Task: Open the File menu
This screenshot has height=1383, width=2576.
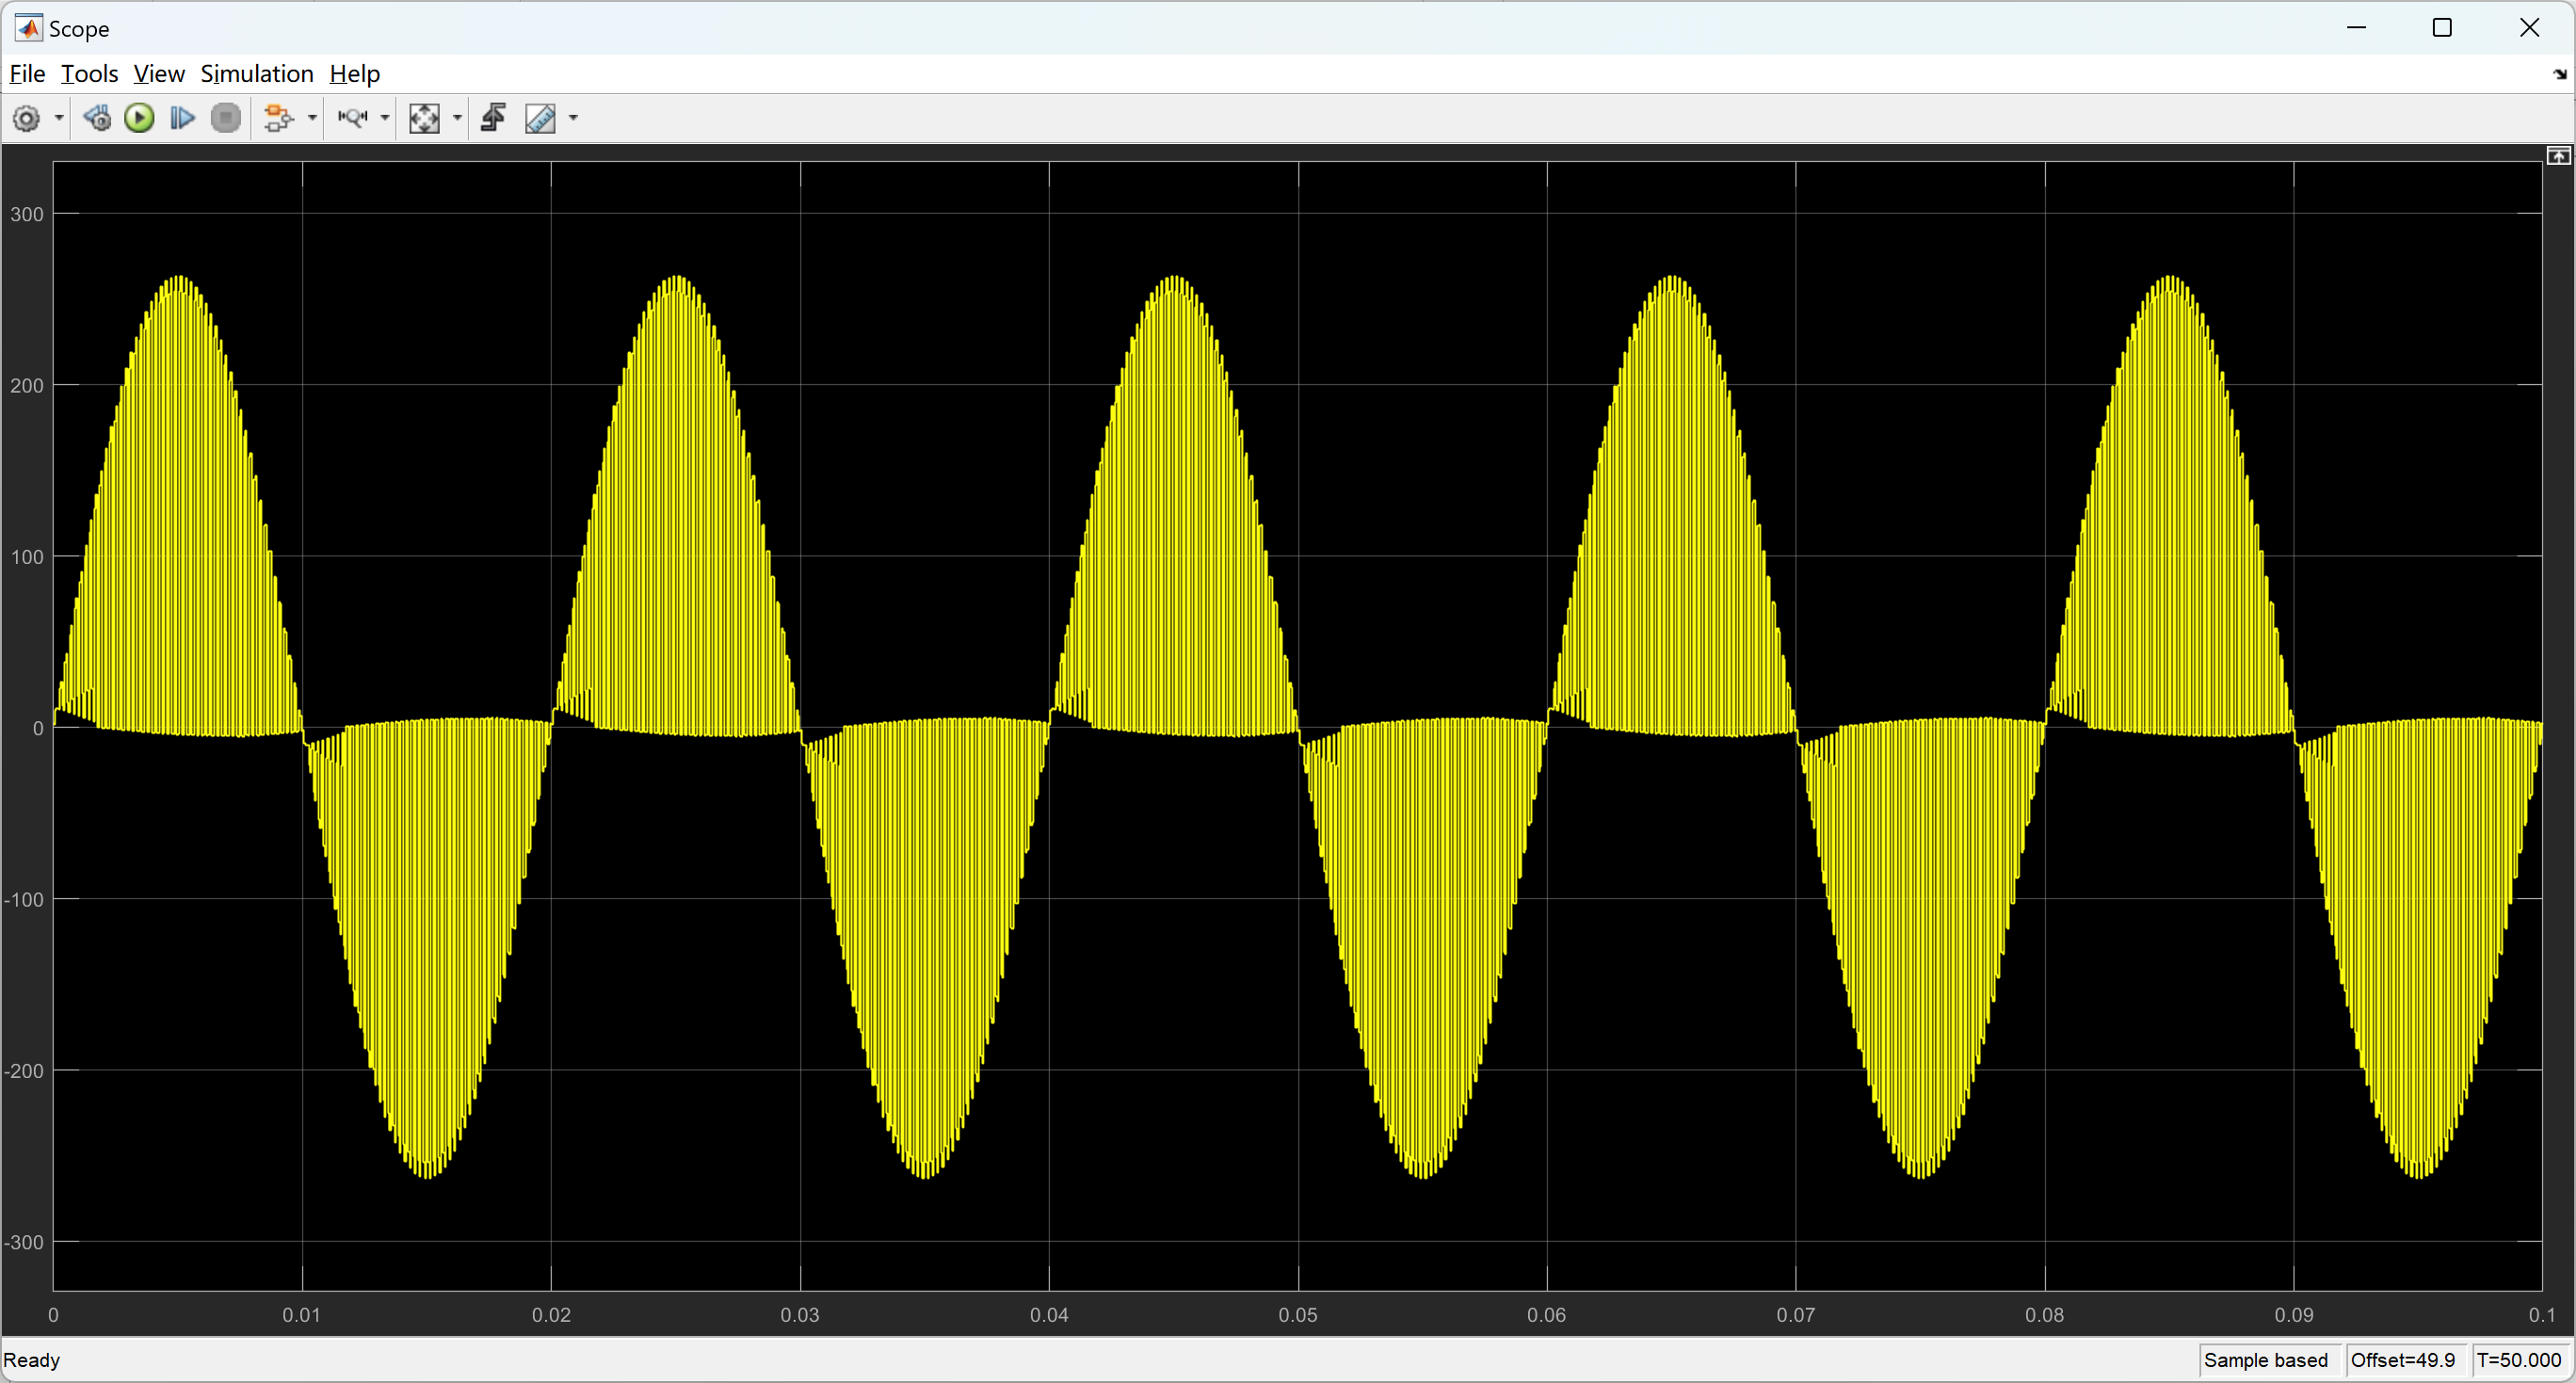Action: pyautogui.click(x=27, y=74)
